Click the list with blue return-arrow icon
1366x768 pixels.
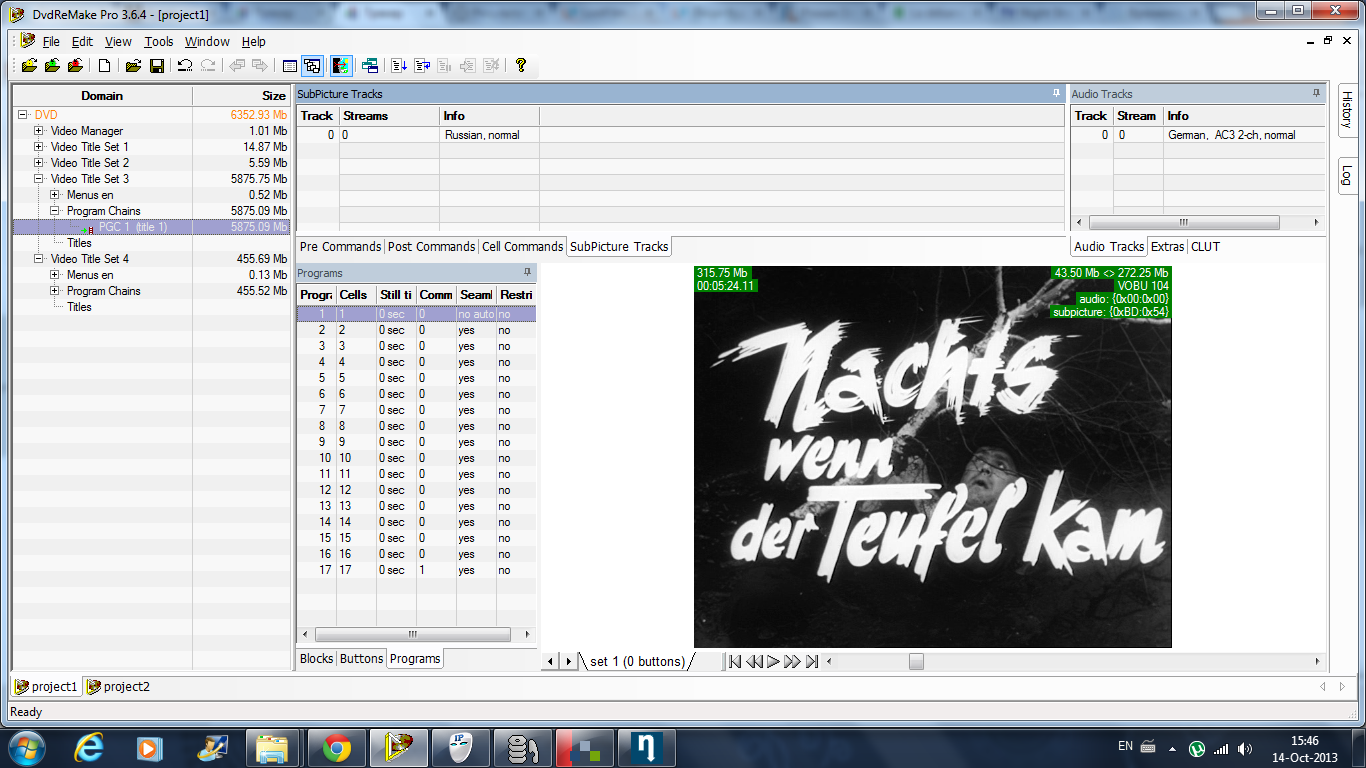click(422, 66)
